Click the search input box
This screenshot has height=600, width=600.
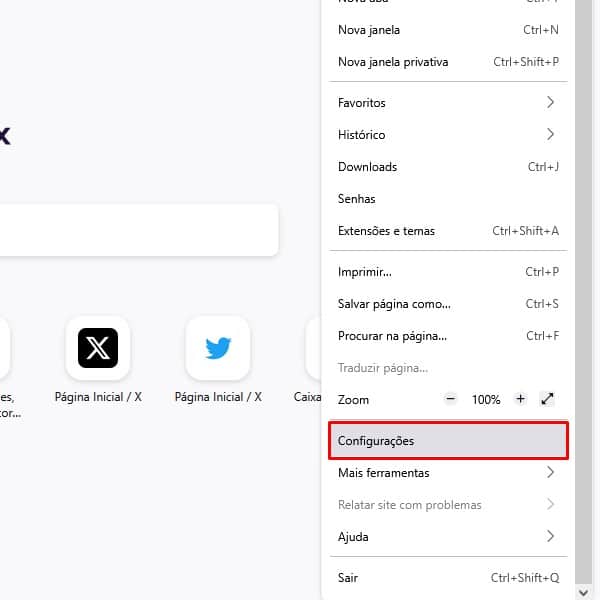(x=139, y=230)
